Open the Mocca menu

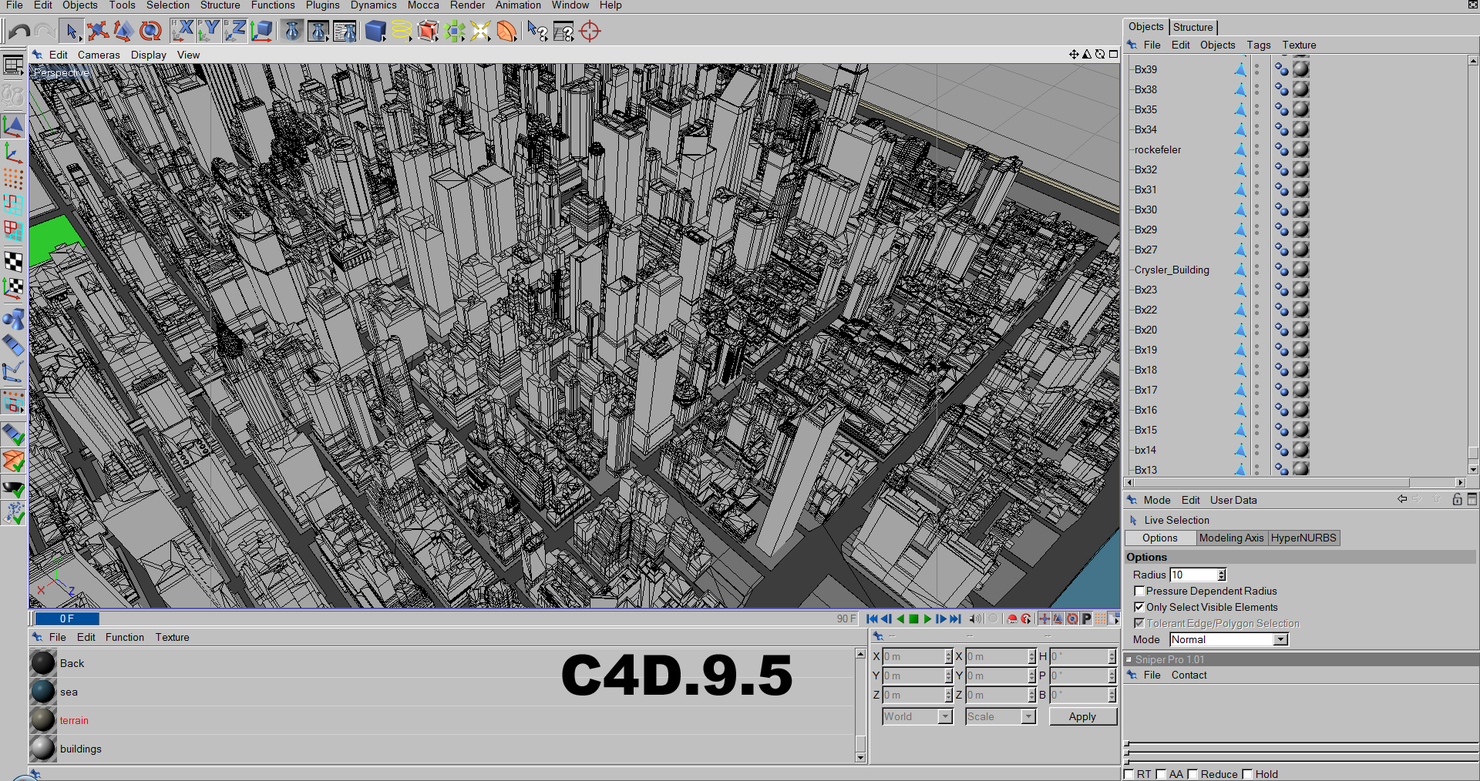pyautogui.click(x=423, y=5)
